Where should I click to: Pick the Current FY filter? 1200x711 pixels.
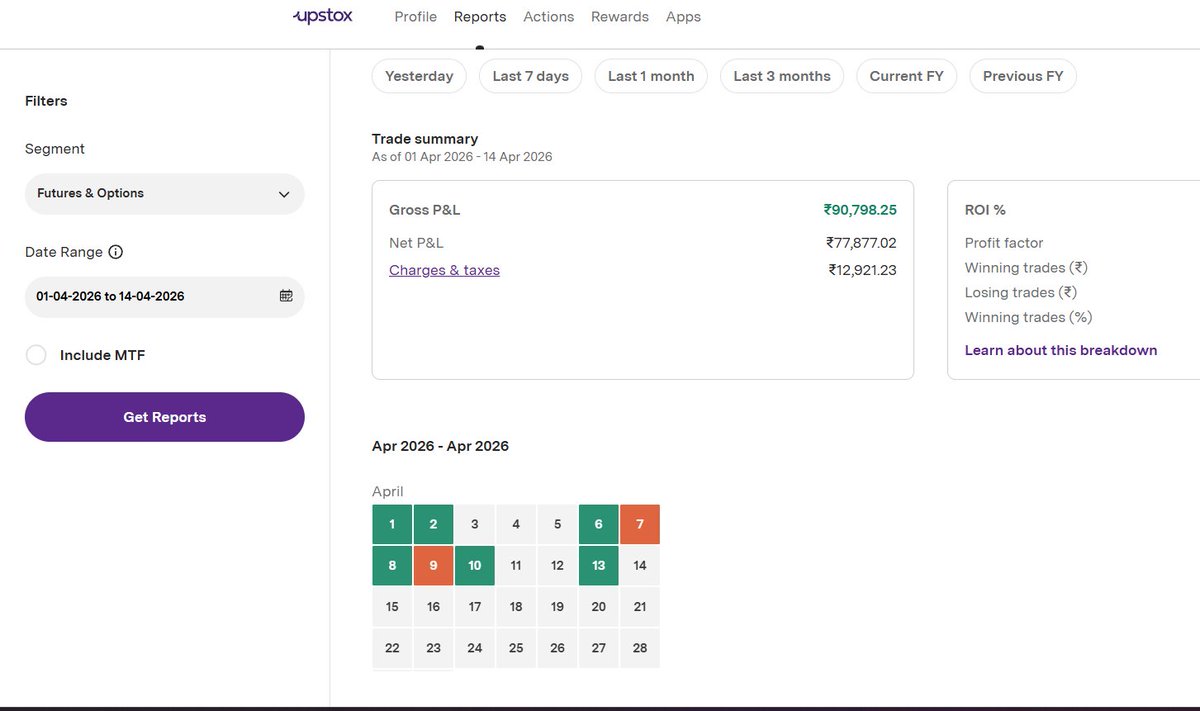907,76
